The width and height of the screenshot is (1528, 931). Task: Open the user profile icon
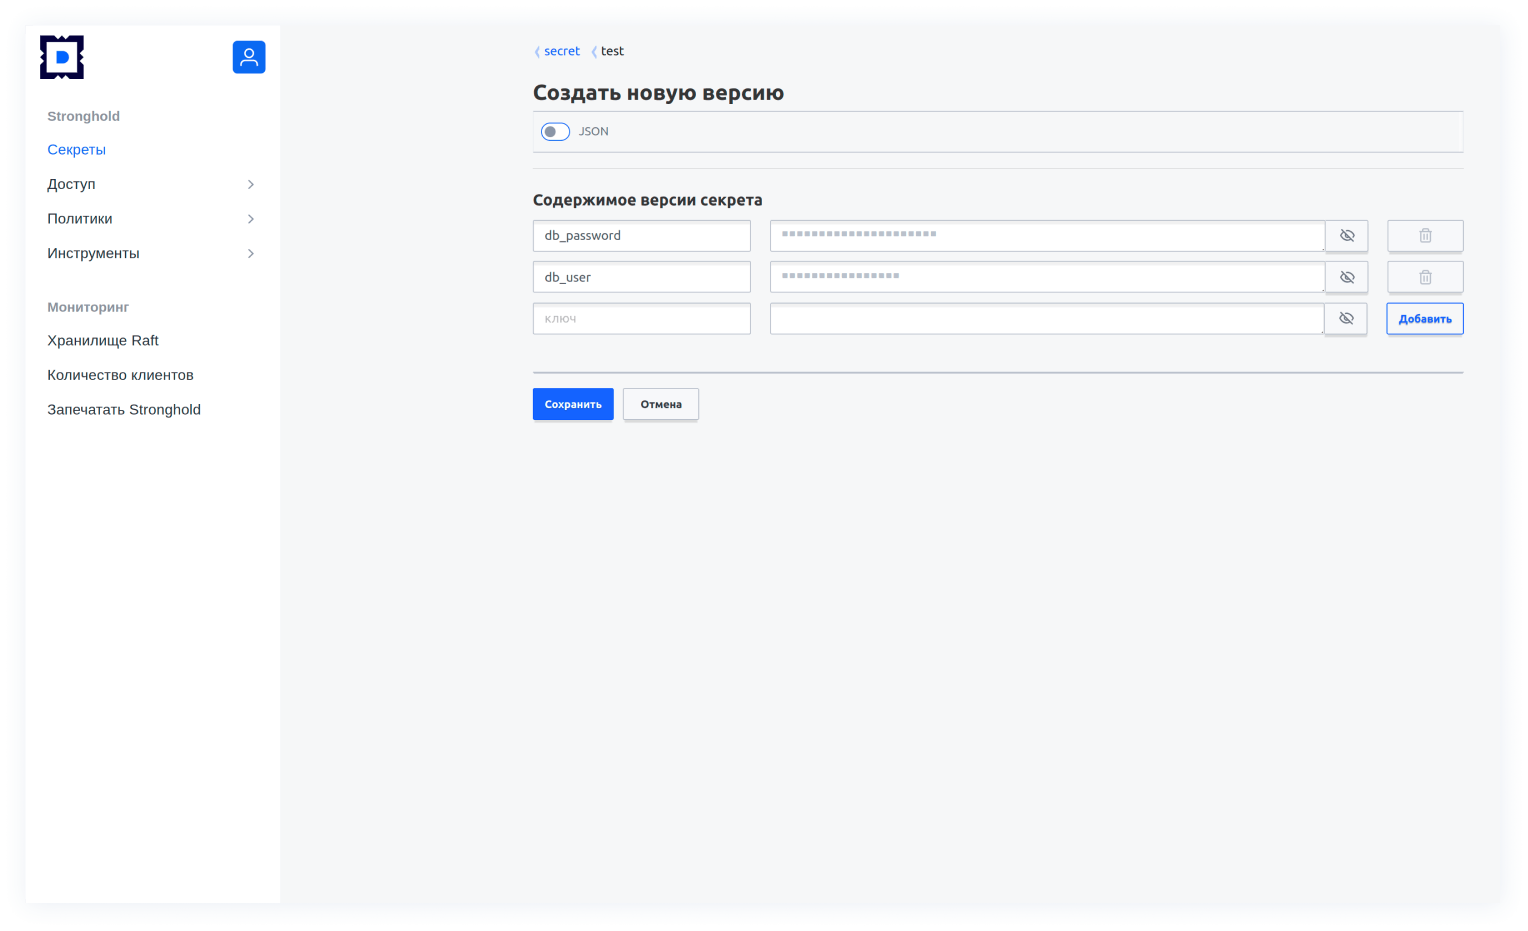(249, 57)
